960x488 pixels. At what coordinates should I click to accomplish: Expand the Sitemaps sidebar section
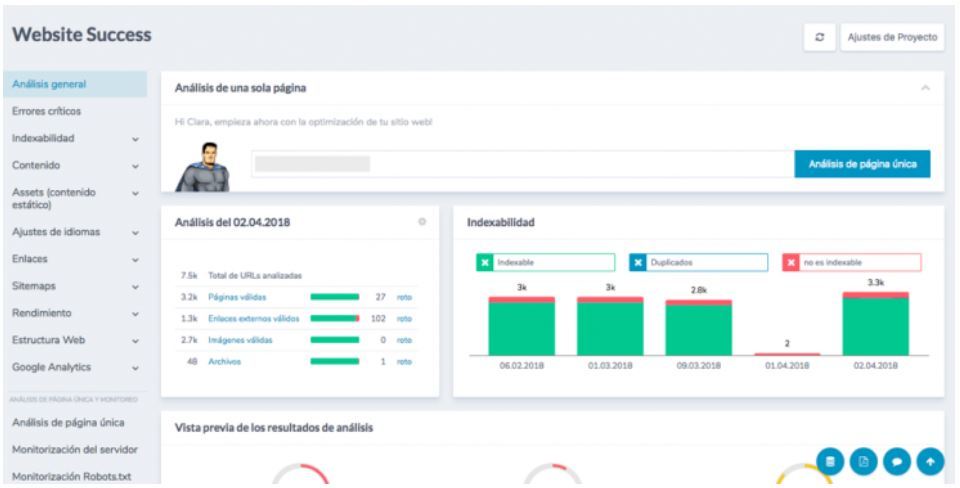click(135, 287)
